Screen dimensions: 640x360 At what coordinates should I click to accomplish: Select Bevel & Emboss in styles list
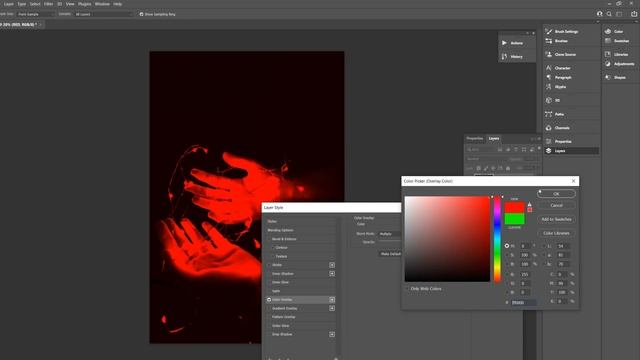pos(284,239)
